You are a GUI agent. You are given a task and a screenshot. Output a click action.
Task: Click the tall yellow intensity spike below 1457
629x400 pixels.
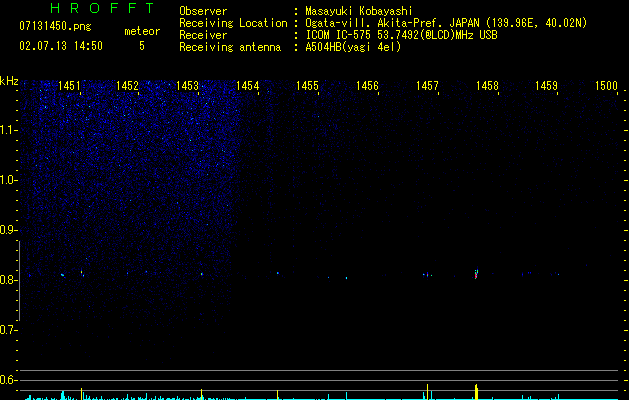click(x=427, y=392)
